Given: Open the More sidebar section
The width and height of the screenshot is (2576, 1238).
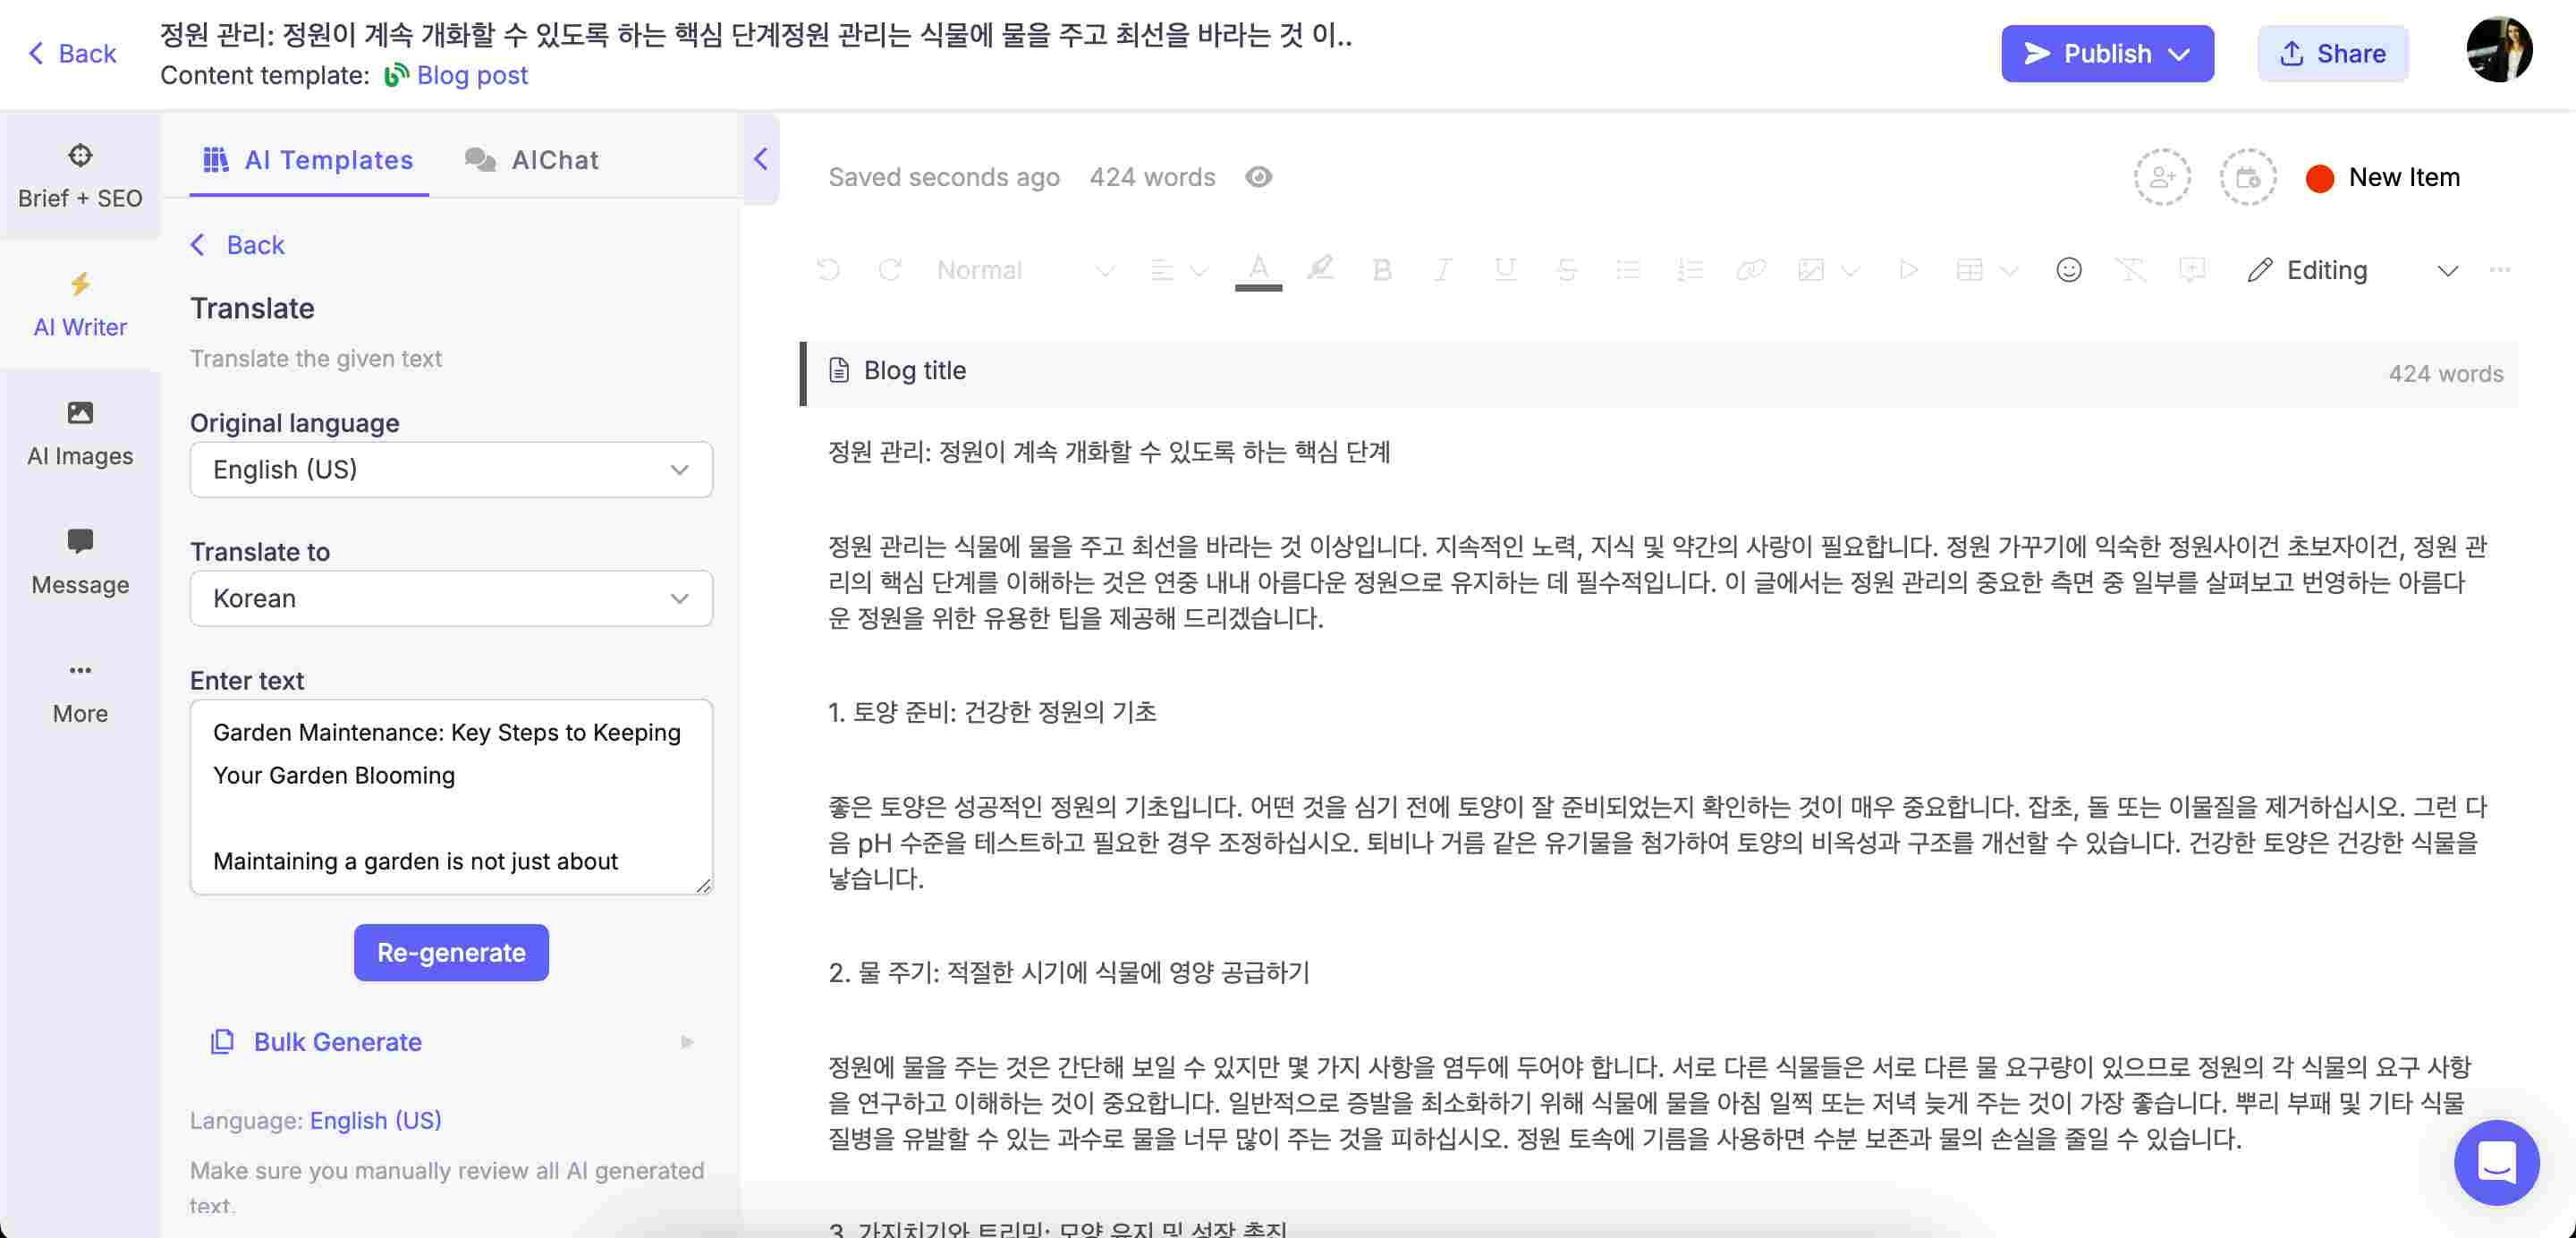Looking at the screenshot, I should click(80, 692).
